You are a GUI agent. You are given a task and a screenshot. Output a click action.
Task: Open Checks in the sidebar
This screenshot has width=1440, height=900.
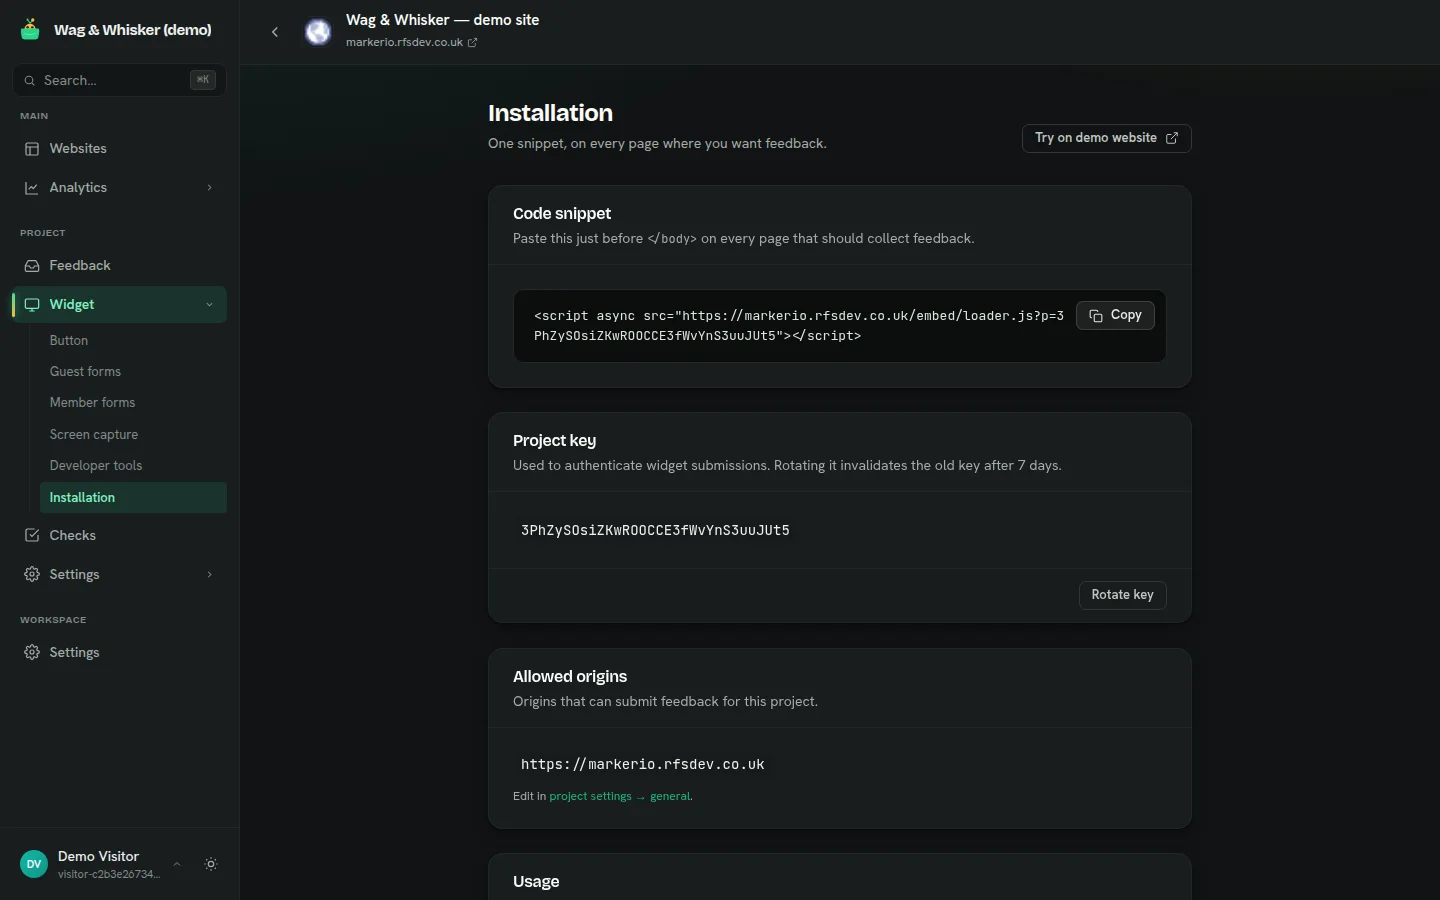pos(119,536)
